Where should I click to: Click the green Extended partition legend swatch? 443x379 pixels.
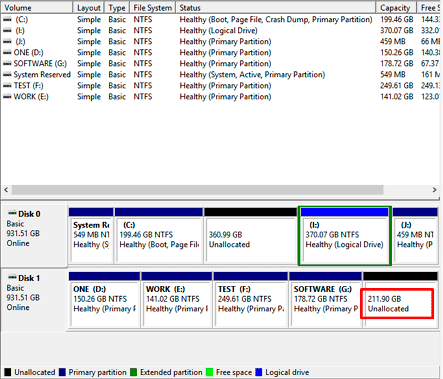pyautogui.click(x=133, y=372)
